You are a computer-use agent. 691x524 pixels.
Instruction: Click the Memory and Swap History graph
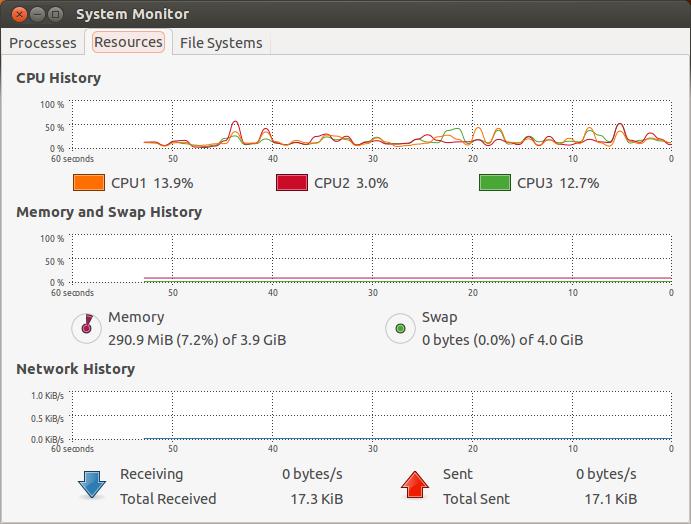(370, 259)
